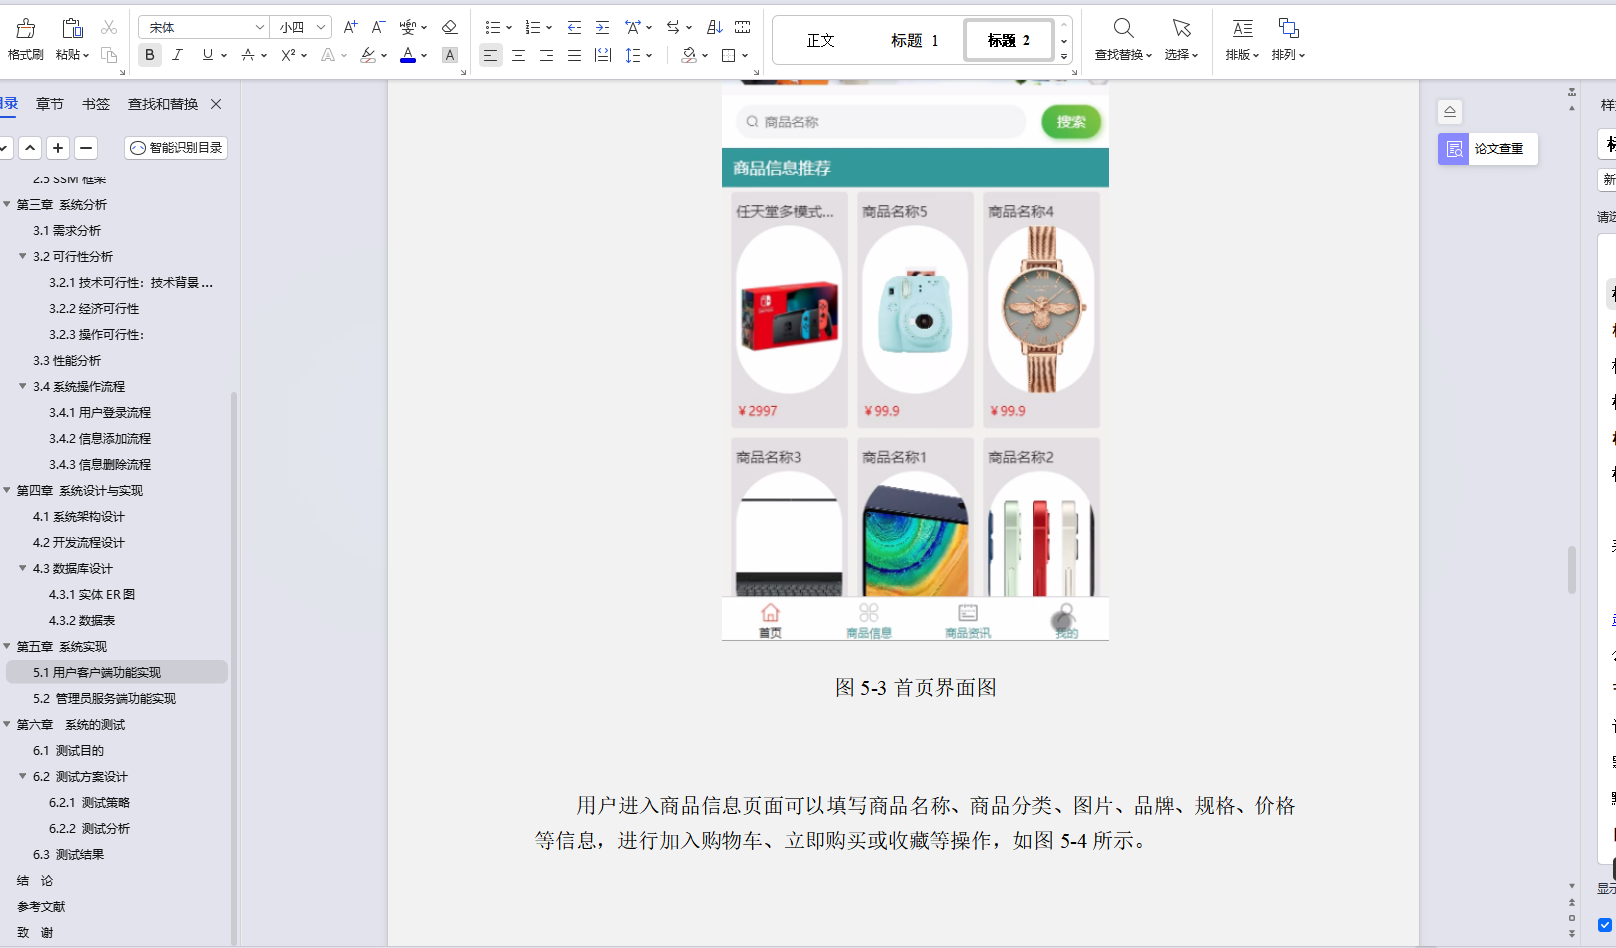Toggle italic formatting on
The image size is (1616, 948).
177,55
